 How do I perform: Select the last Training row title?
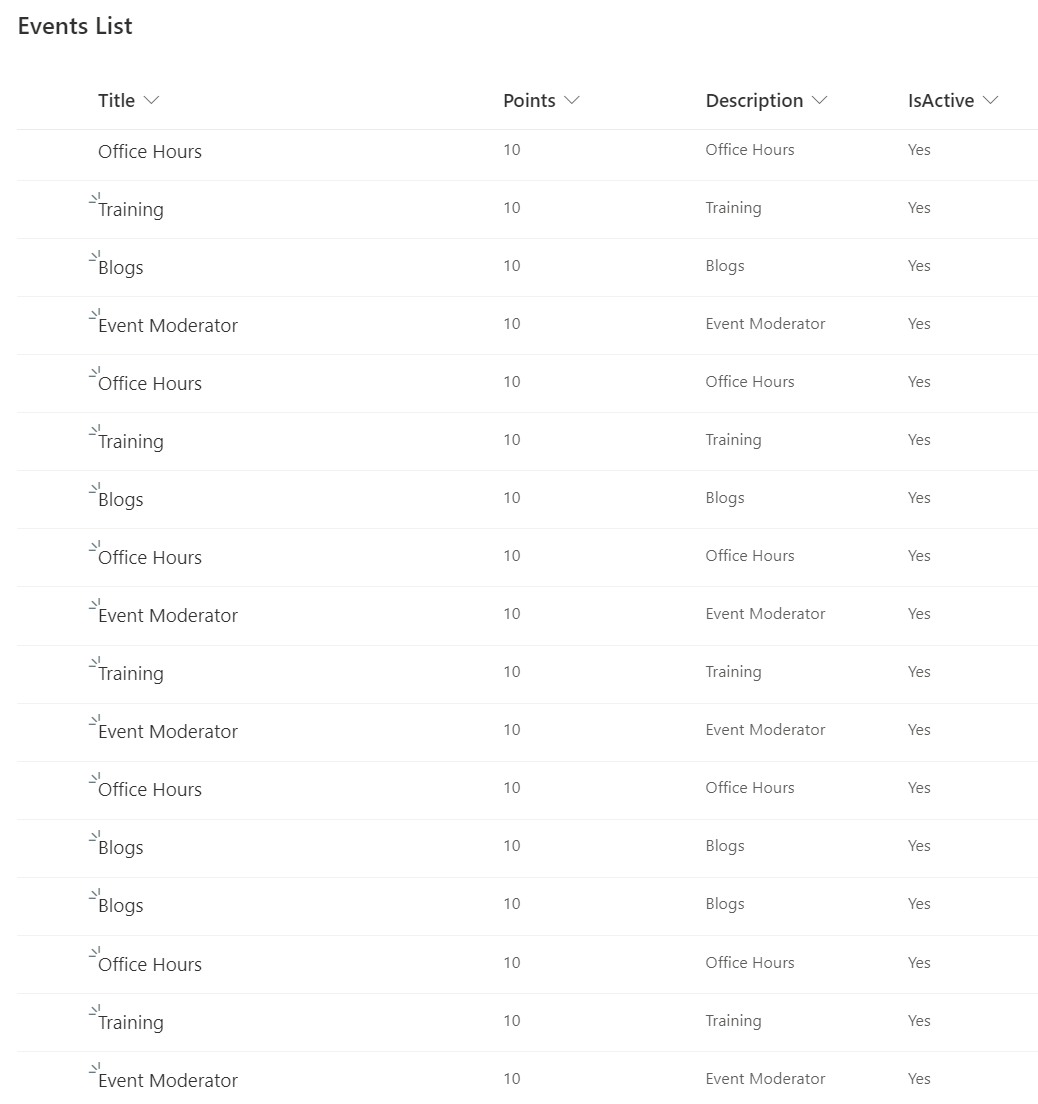click(131, 1022)
